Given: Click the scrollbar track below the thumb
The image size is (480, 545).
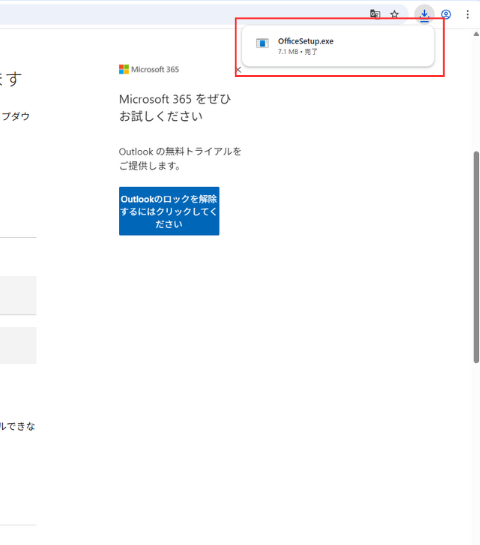Looking at the screenshot, I should [x=476, y=452].
